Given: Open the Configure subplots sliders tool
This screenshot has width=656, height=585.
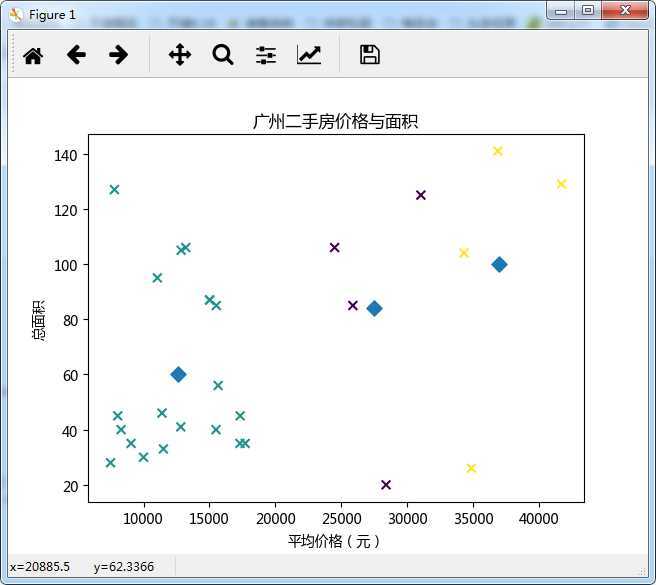Looking at the screenshot, I should [266, 55].
